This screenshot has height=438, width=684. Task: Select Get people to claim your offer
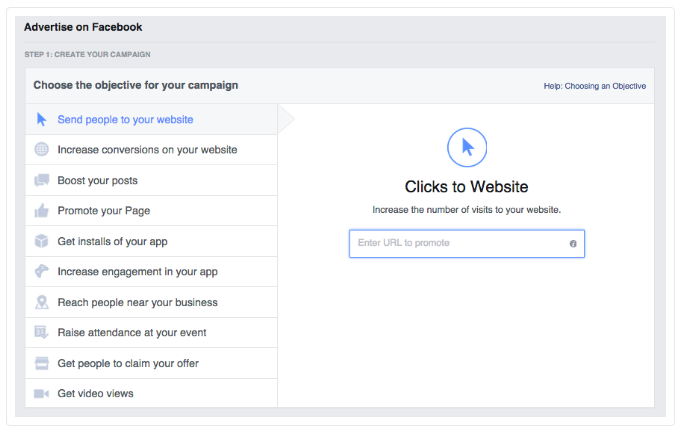[x=151, y=363]
